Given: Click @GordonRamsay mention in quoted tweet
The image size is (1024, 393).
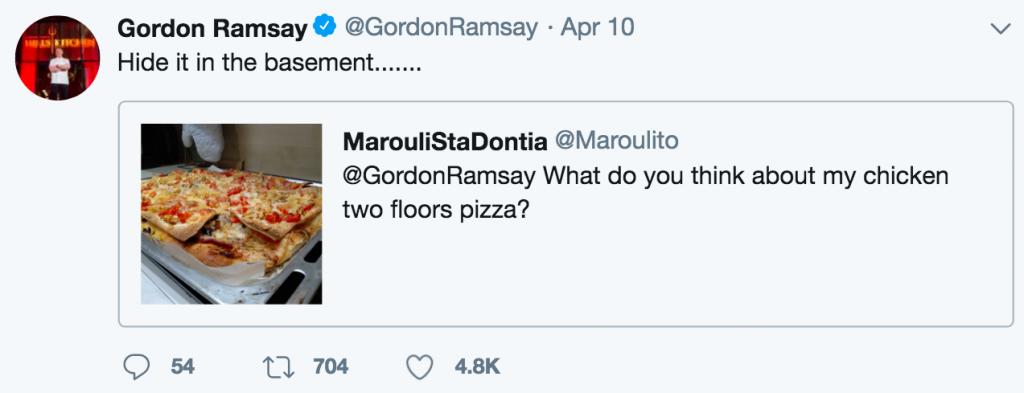Looking at the screenshot, I should click(440, 176).
